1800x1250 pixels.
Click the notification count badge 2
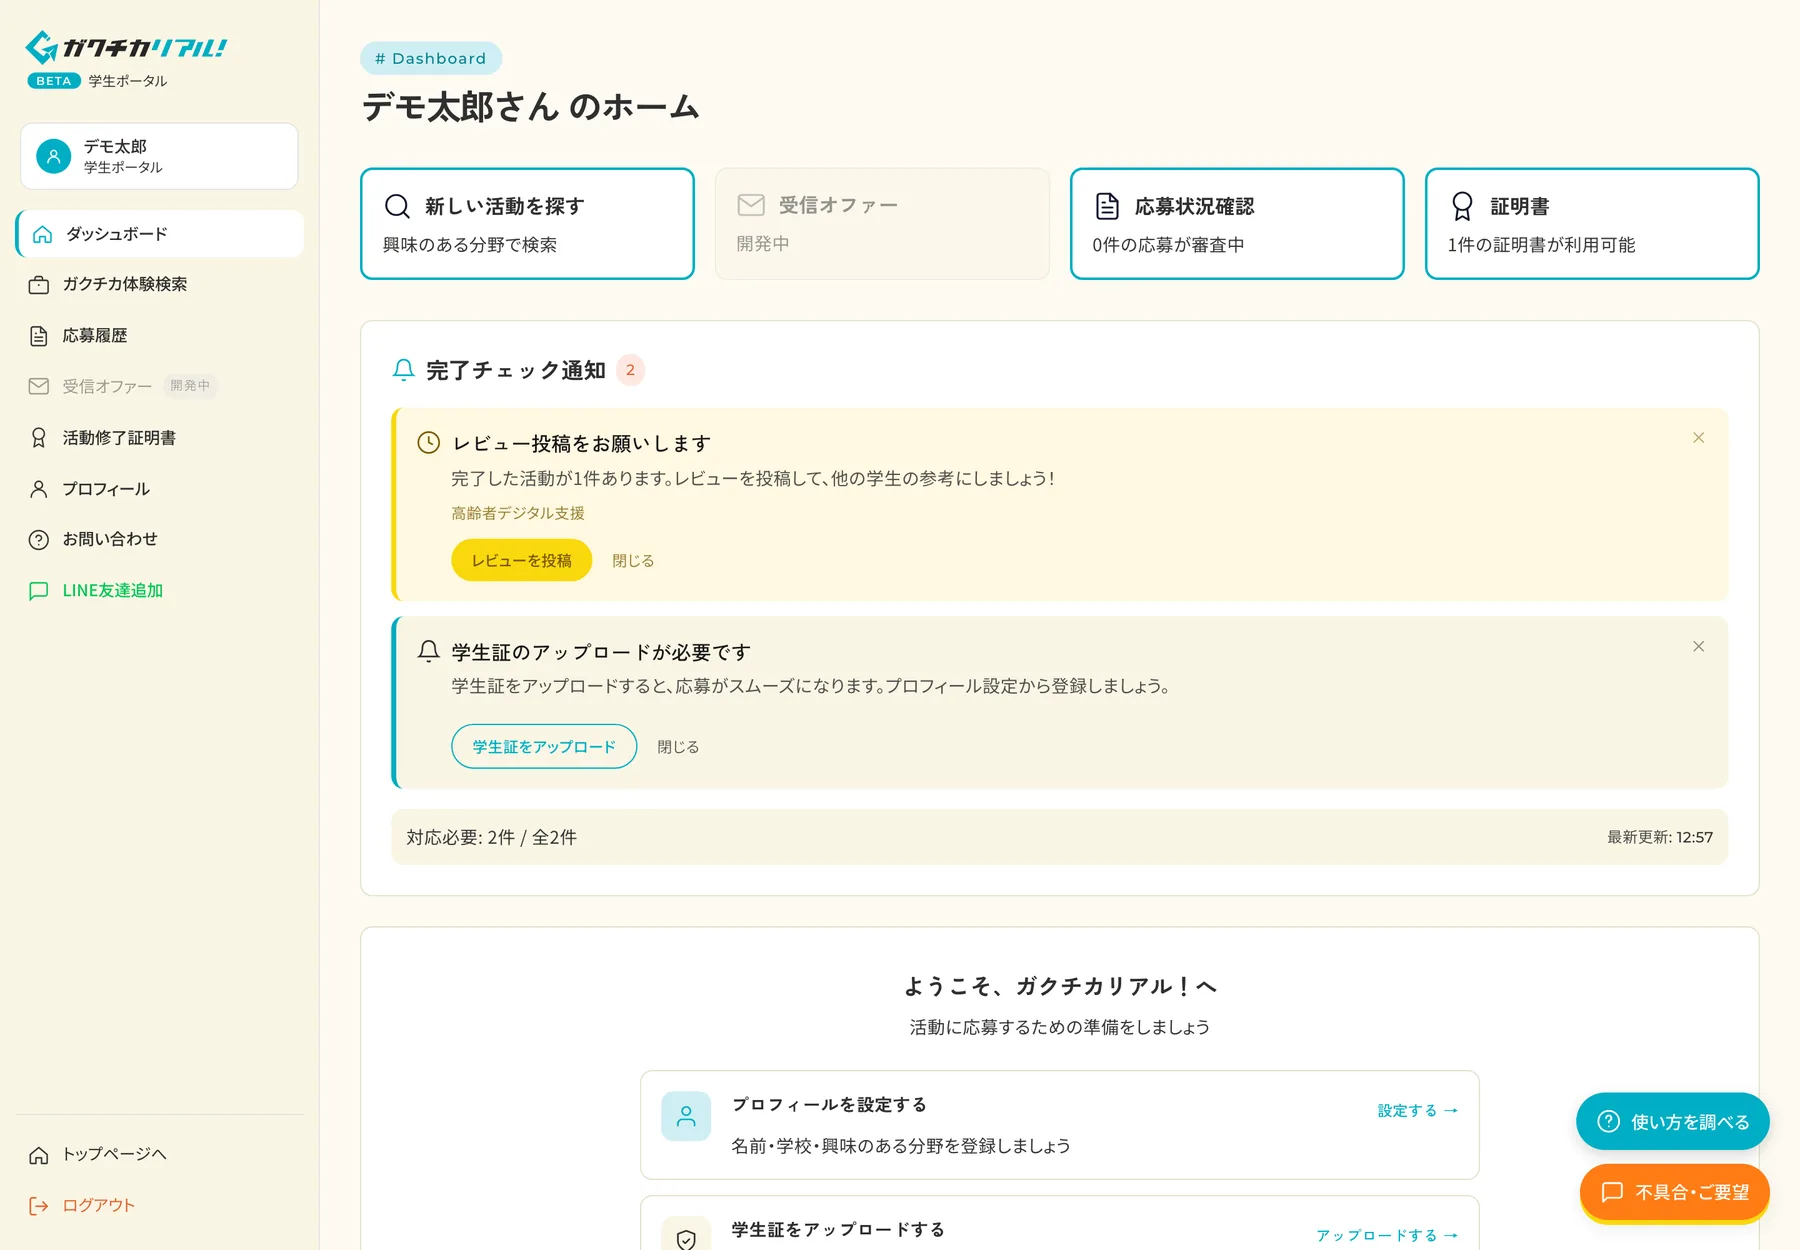[x=630, y=370]
